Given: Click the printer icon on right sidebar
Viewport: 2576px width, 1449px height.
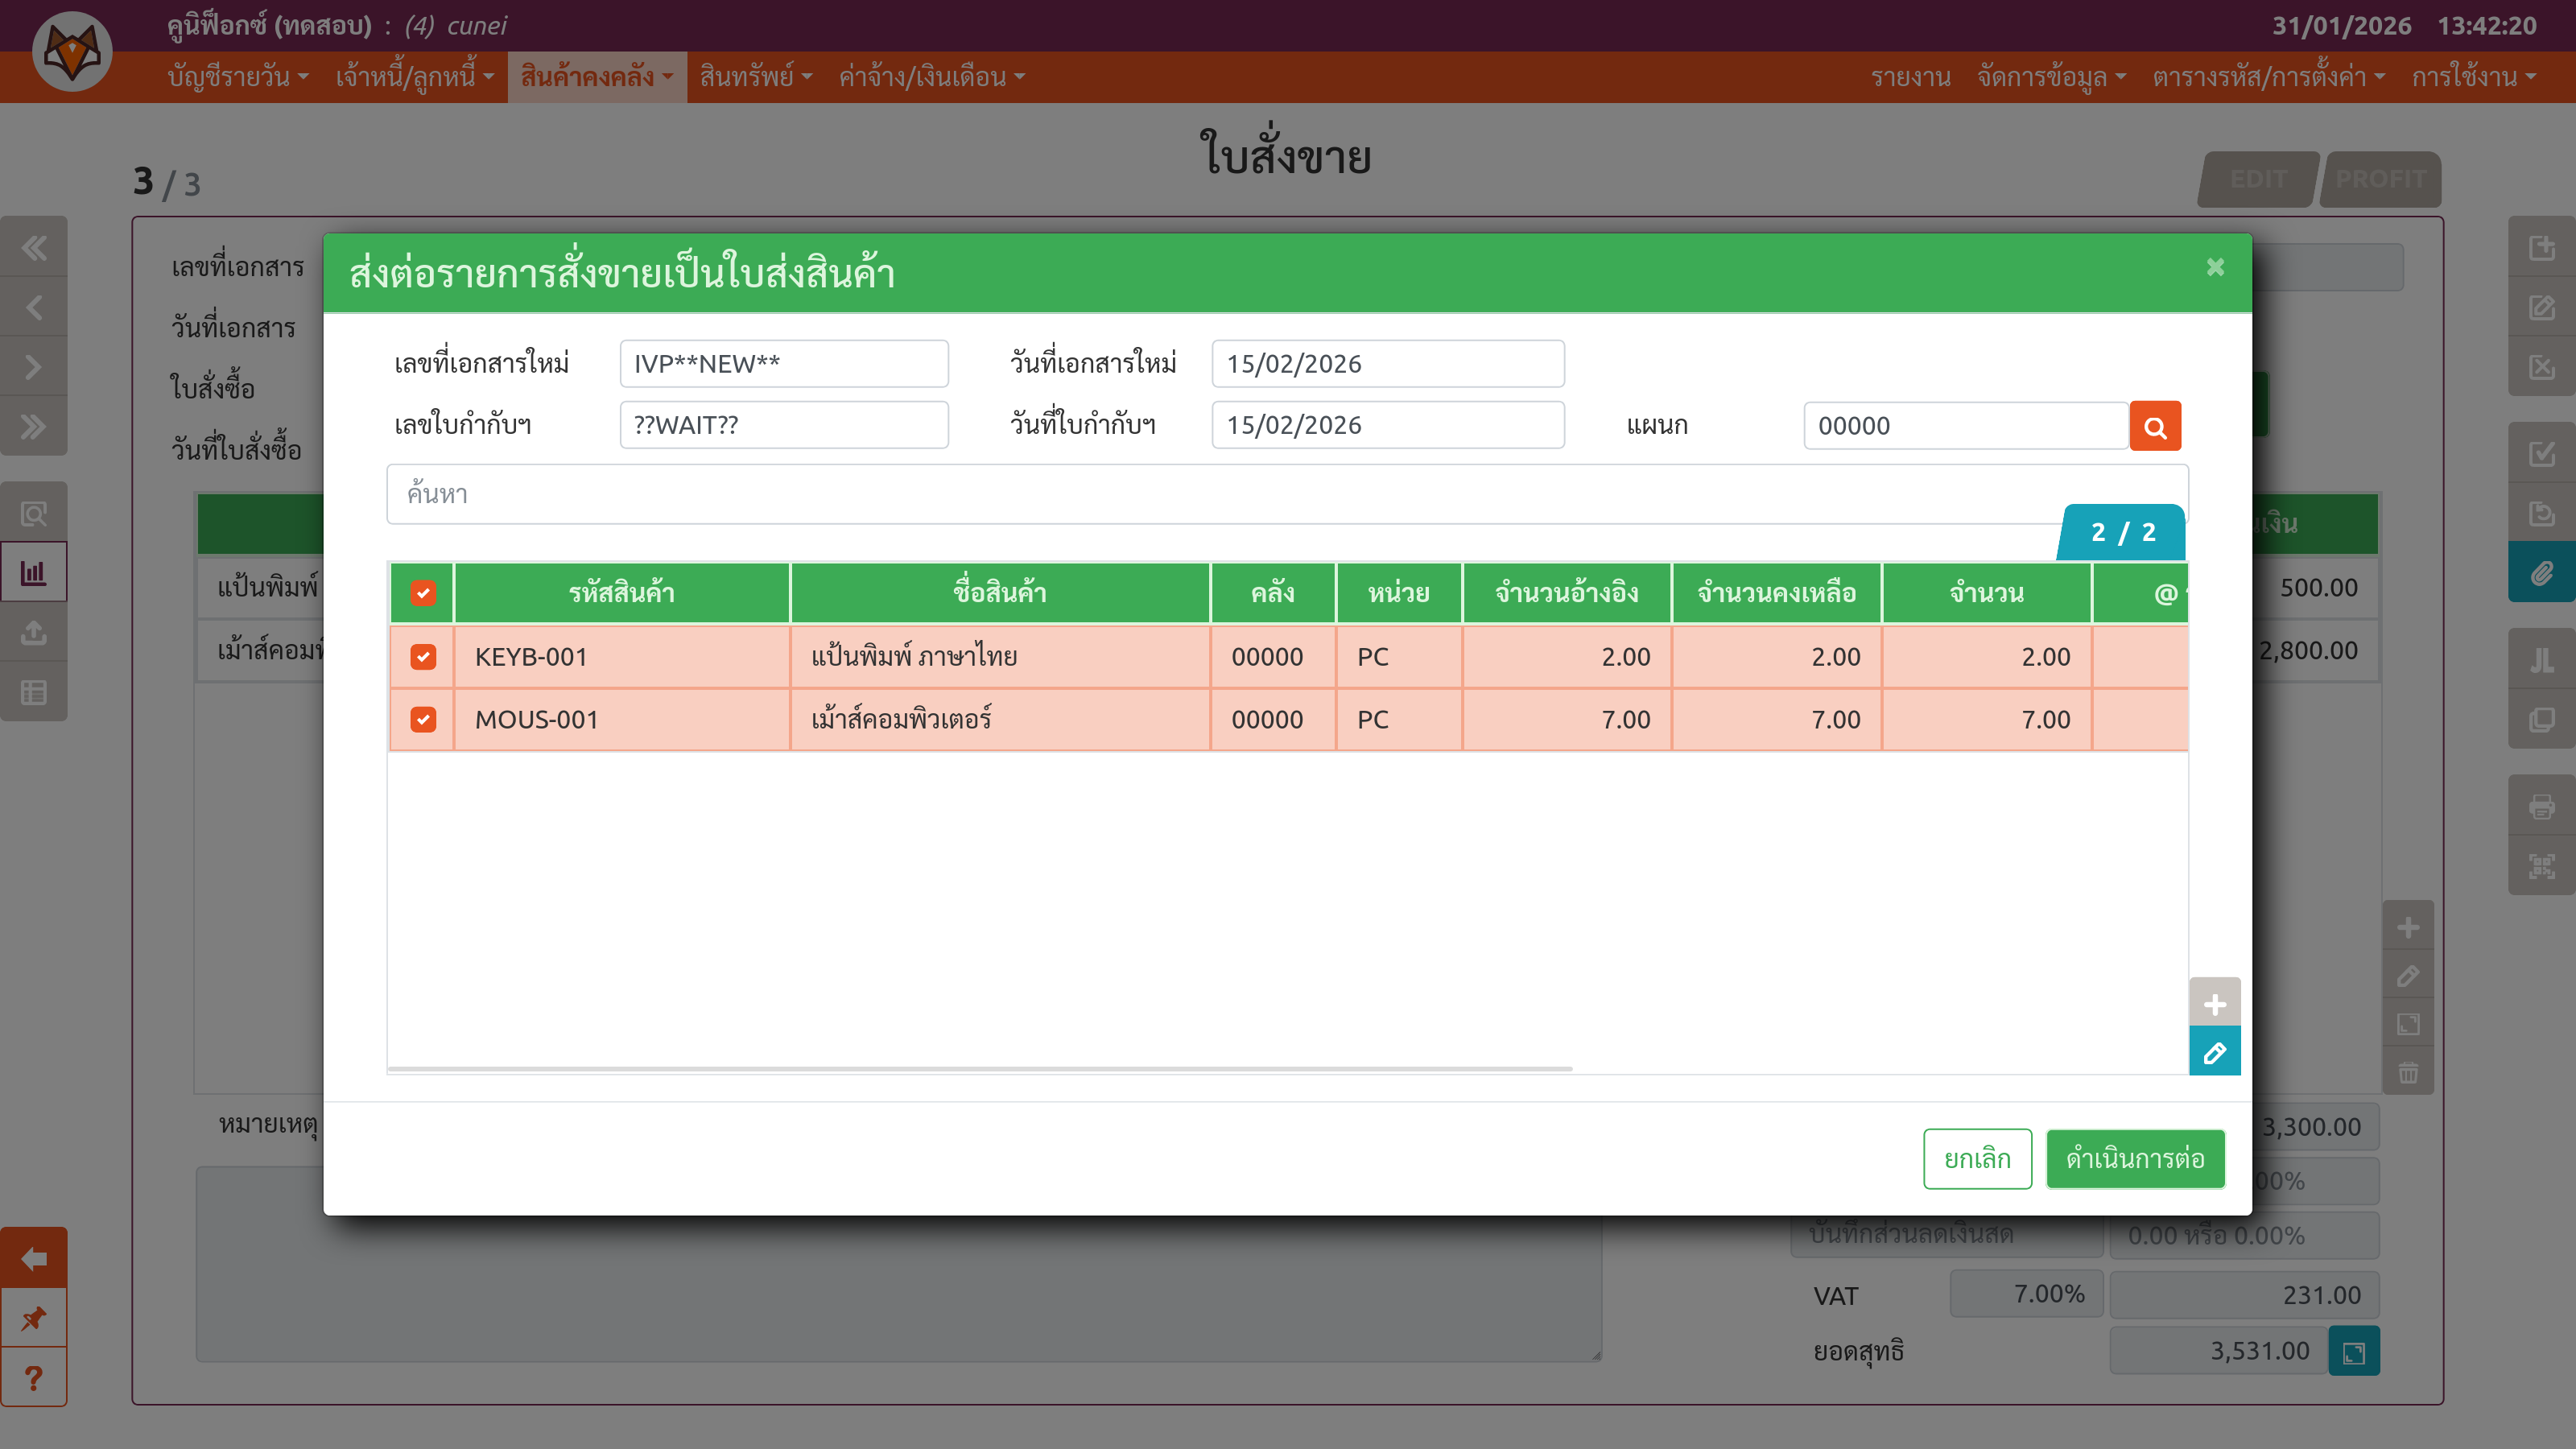Looking at the screenshot, I should pos(2541,806).
